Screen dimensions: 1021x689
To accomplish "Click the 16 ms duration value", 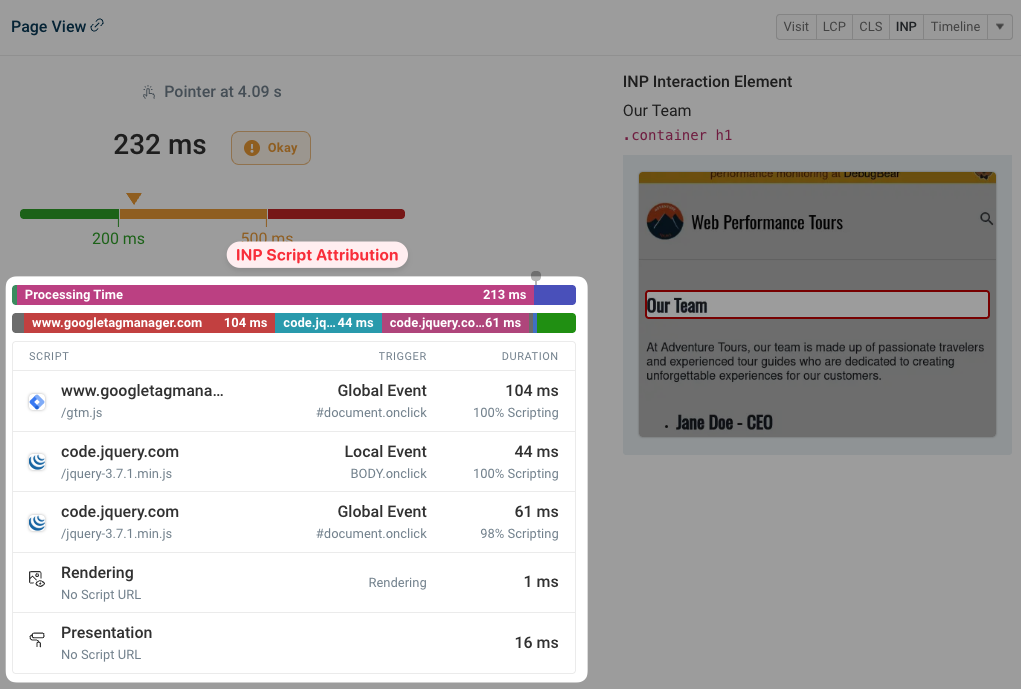I will (x=537, y=643).
